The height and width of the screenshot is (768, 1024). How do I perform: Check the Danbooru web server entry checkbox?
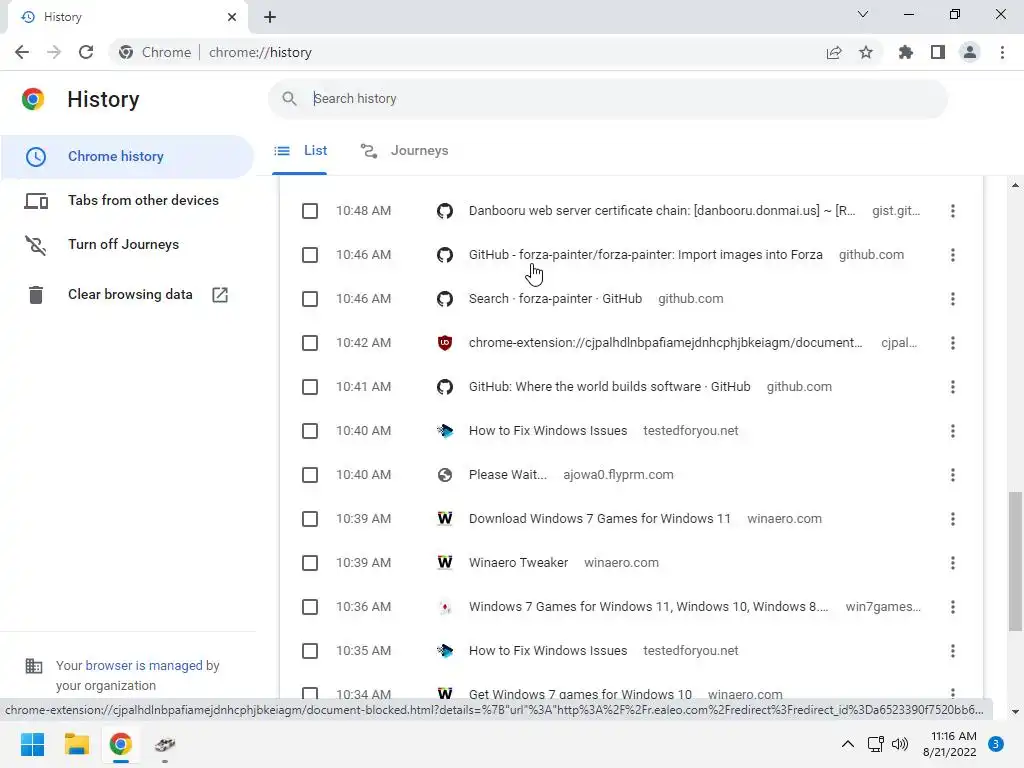(x=310, y=211)
